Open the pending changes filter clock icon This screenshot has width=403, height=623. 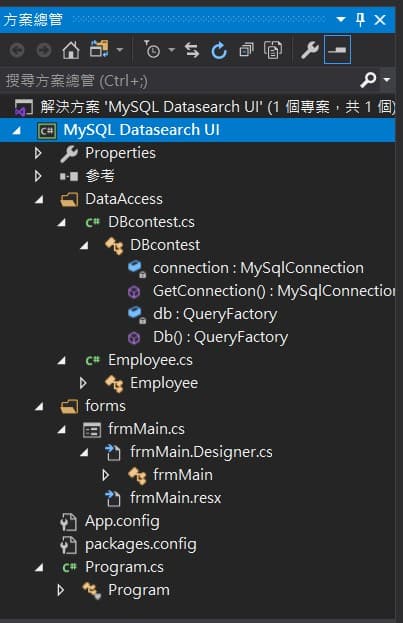click(x=152, y=50)
